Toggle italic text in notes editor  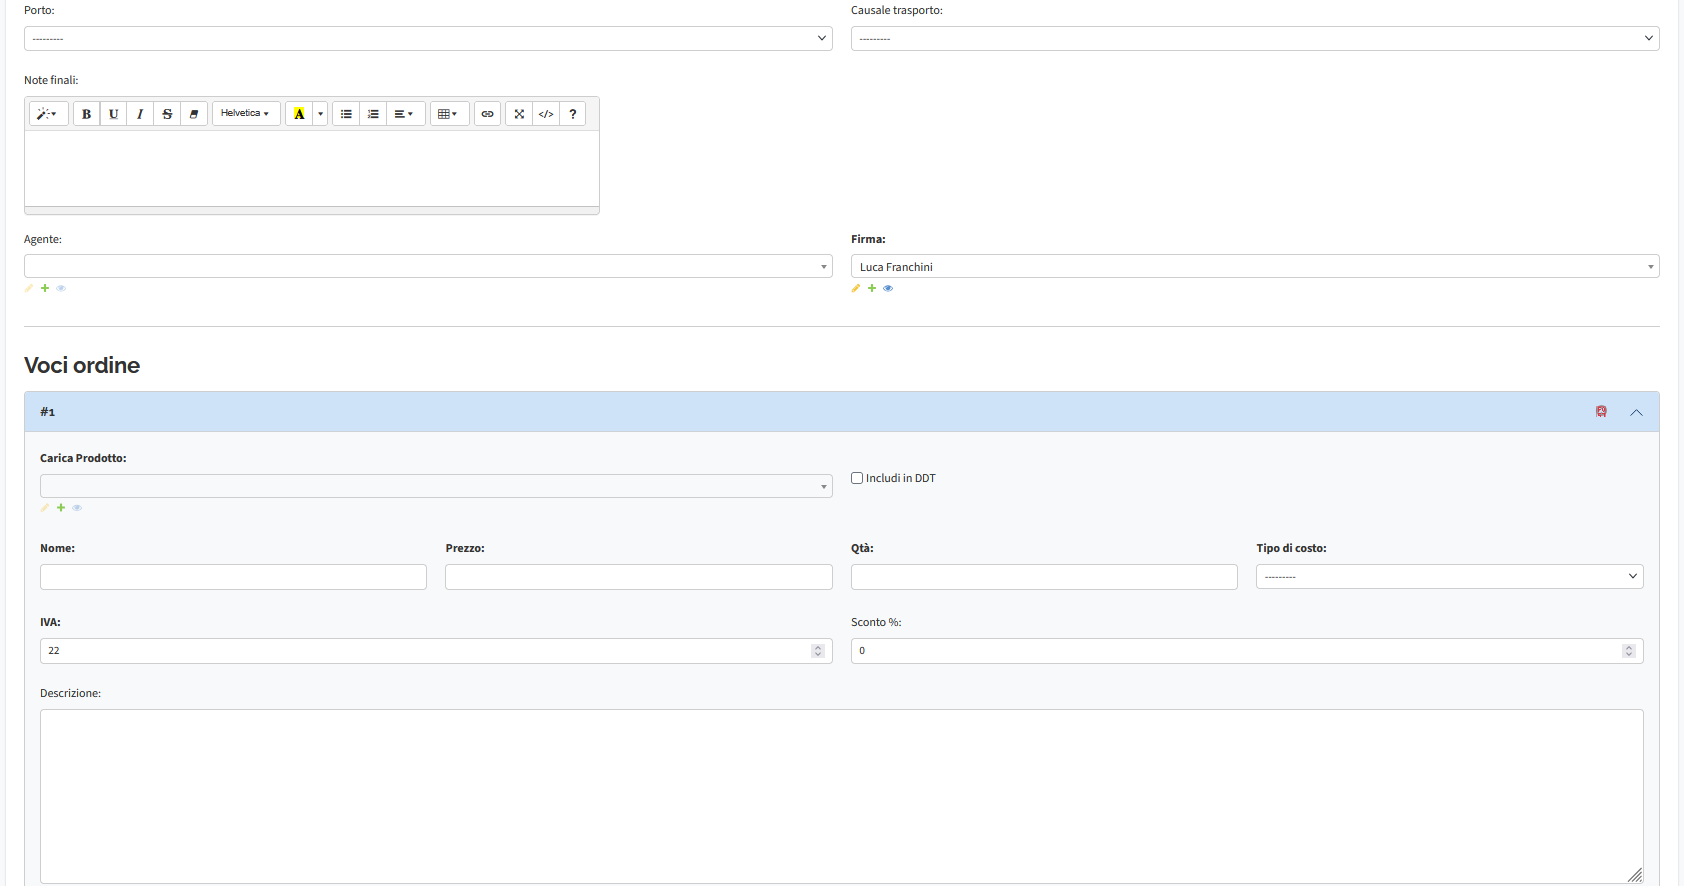(x=140, y=114)
